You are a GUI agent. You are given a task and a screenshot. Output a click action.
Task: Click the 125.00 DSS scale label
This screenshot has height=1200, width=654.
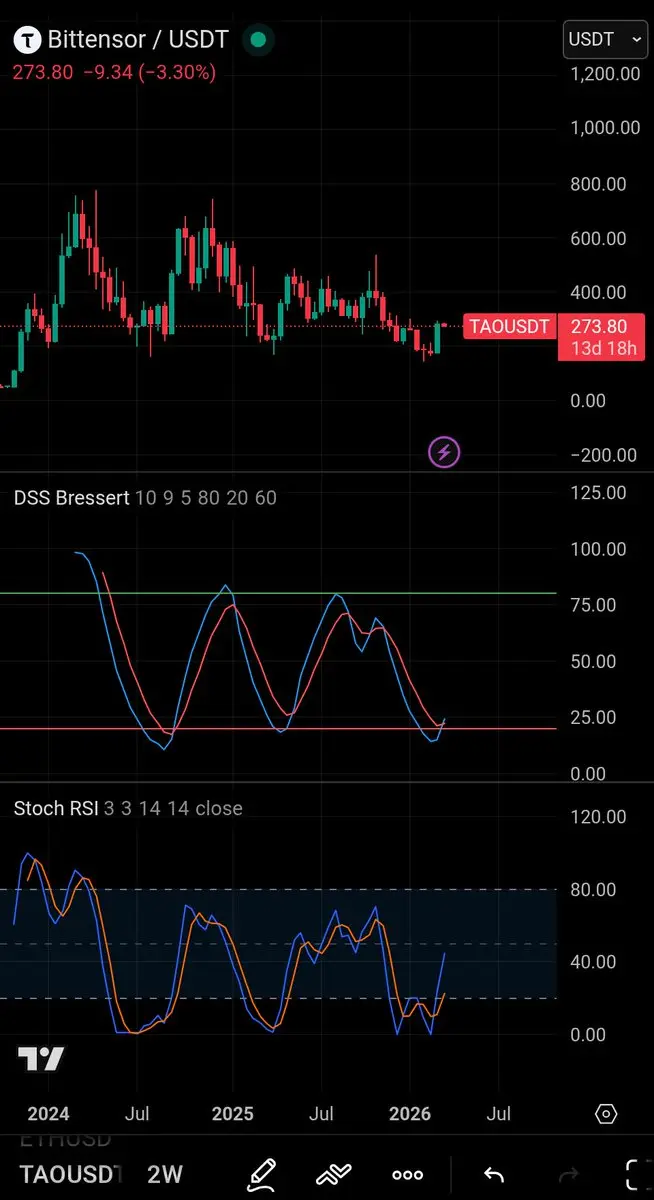(598, 492)
